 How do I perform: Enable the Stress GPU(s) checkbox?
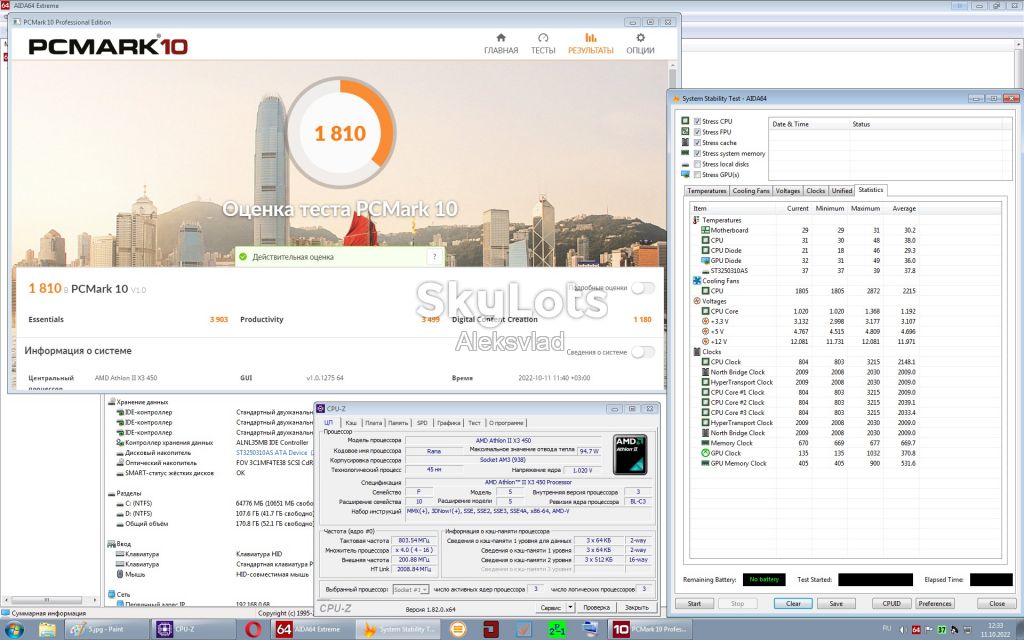[x=697, y=174]
